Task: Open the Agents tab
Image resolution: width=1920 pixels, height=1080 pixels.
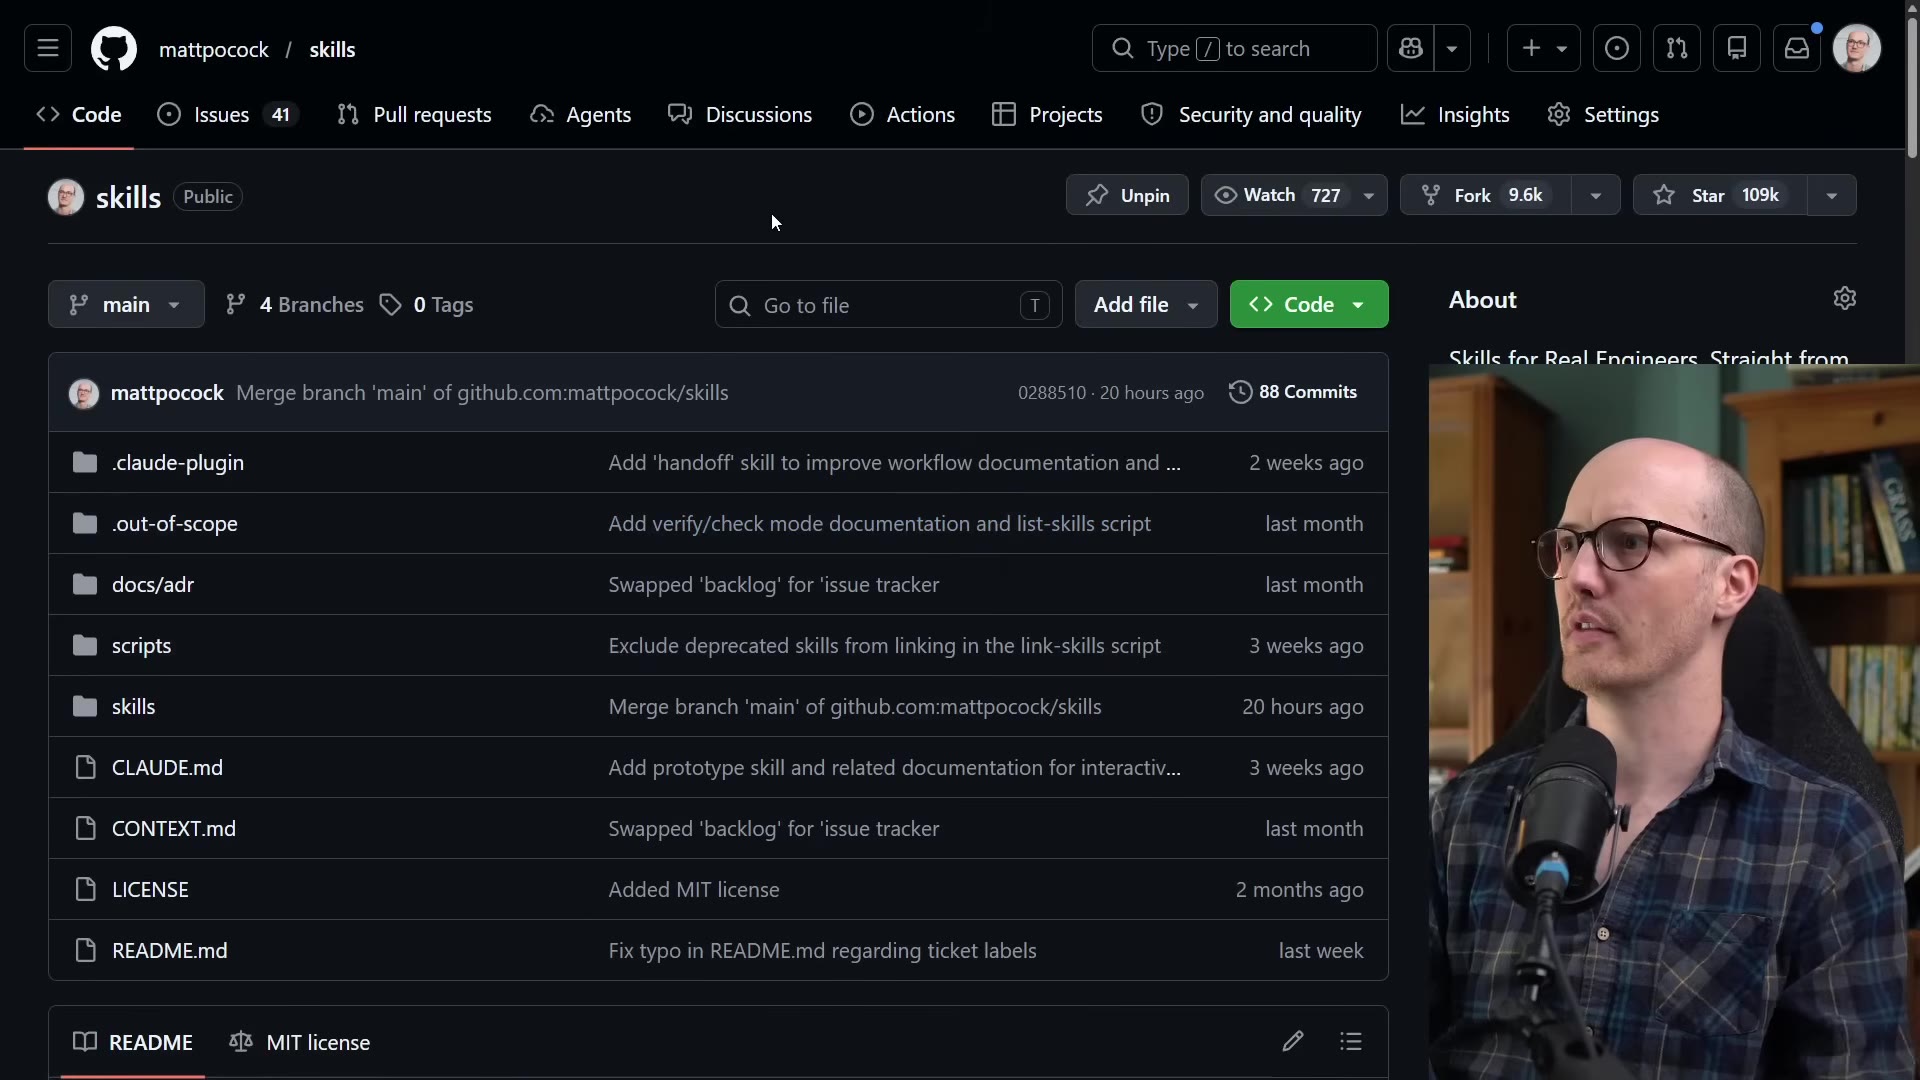Action: 581,114
